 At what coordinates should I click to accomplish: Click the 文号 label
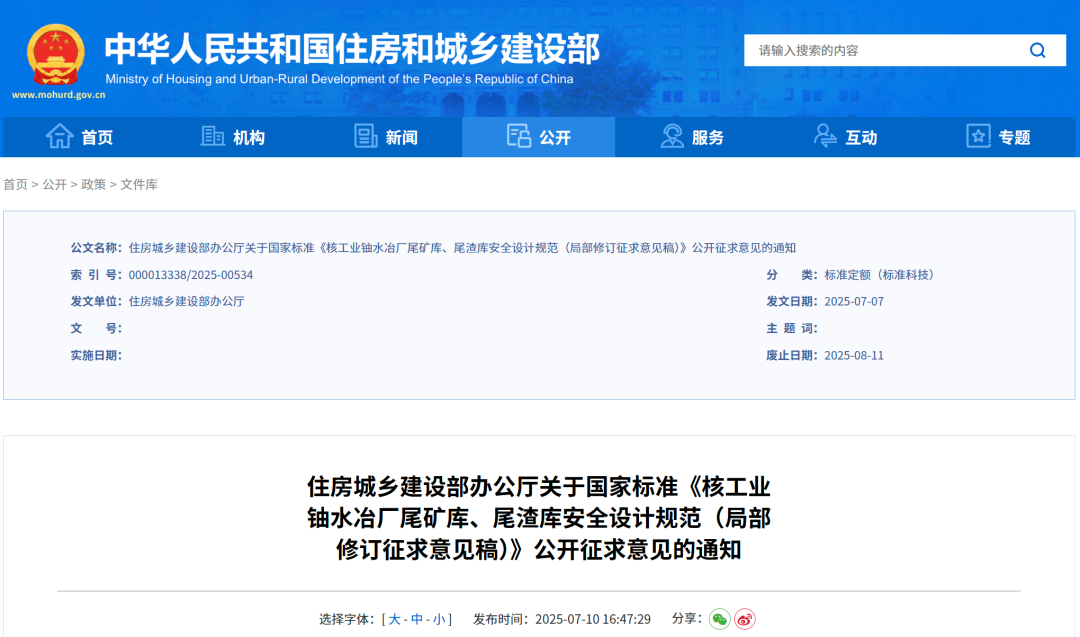(96, 328)
